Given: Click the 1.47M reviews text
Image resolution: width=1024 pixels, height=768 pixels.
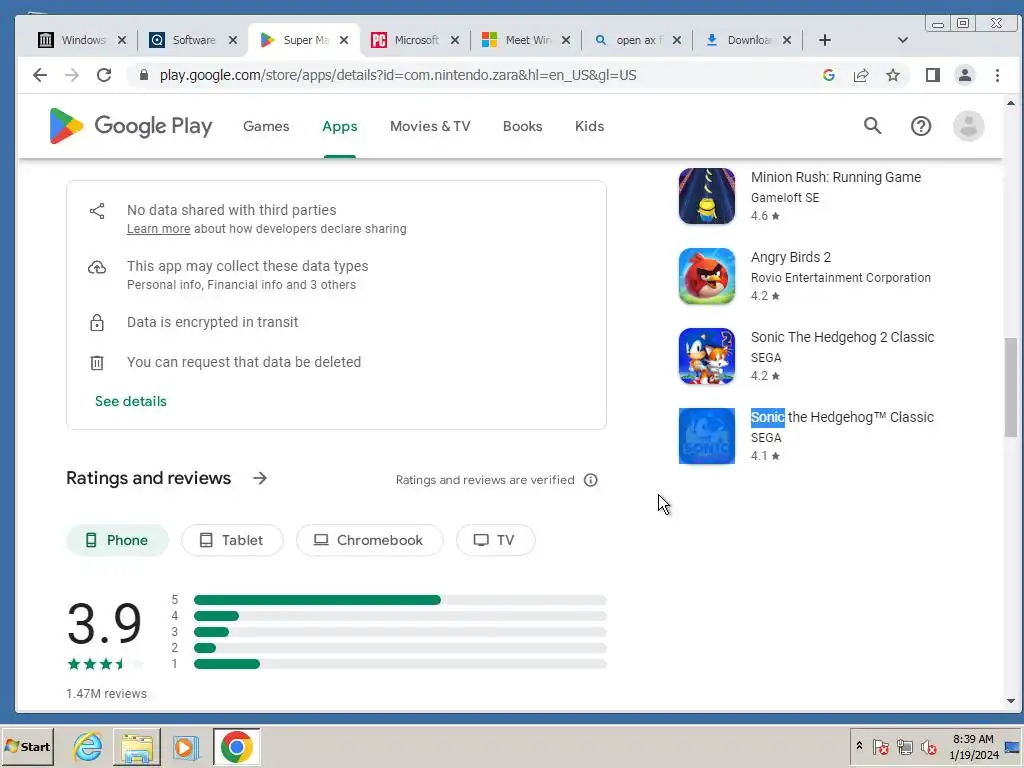Looking at the screenshot, I should point(106,694).
